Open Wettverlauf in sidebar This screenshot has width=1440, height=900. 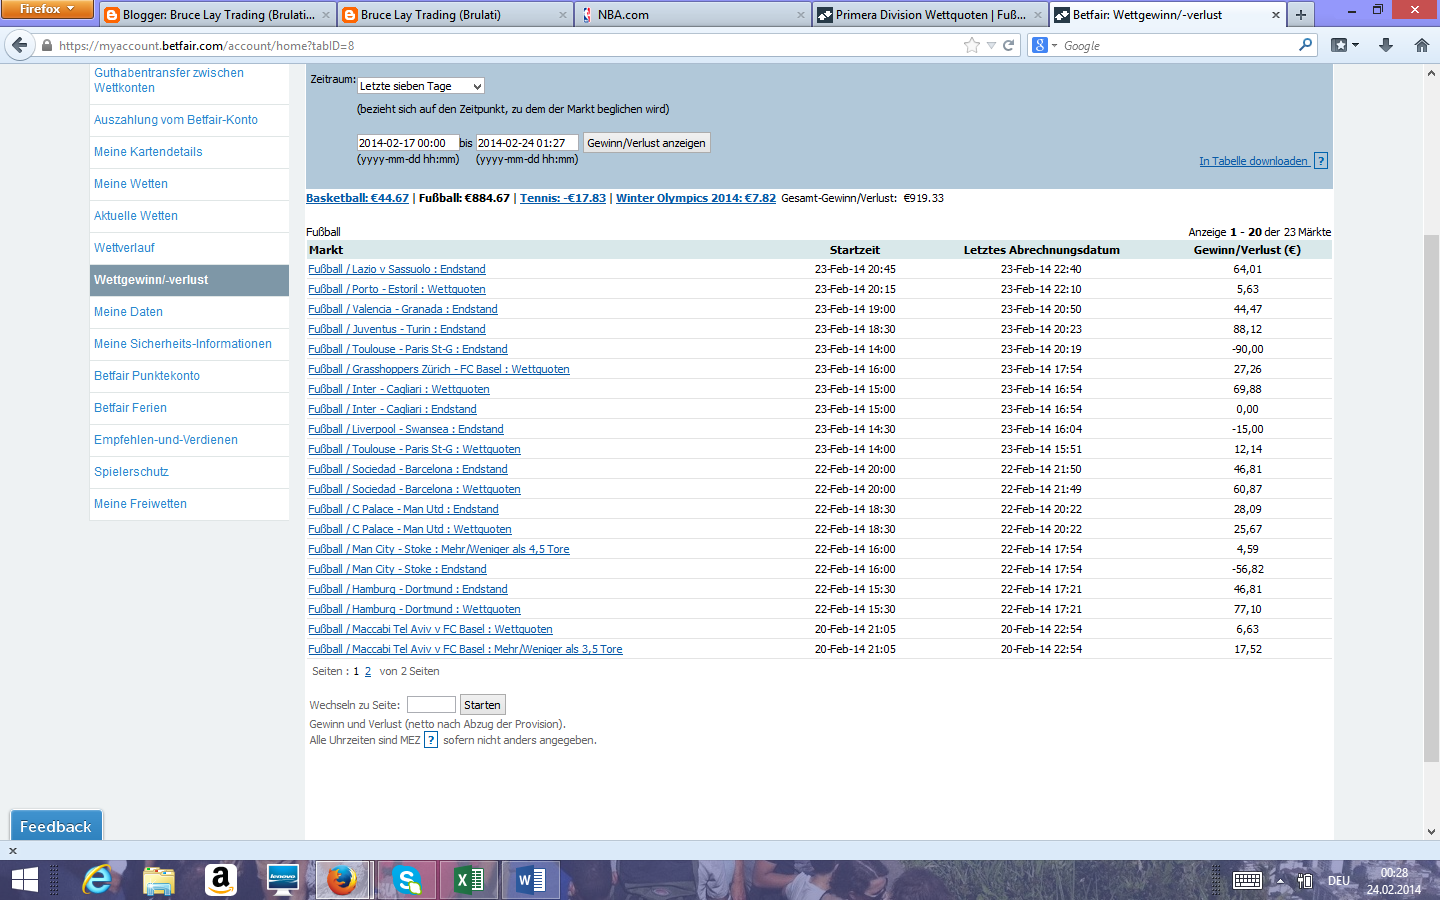click(x=124, y=248)
